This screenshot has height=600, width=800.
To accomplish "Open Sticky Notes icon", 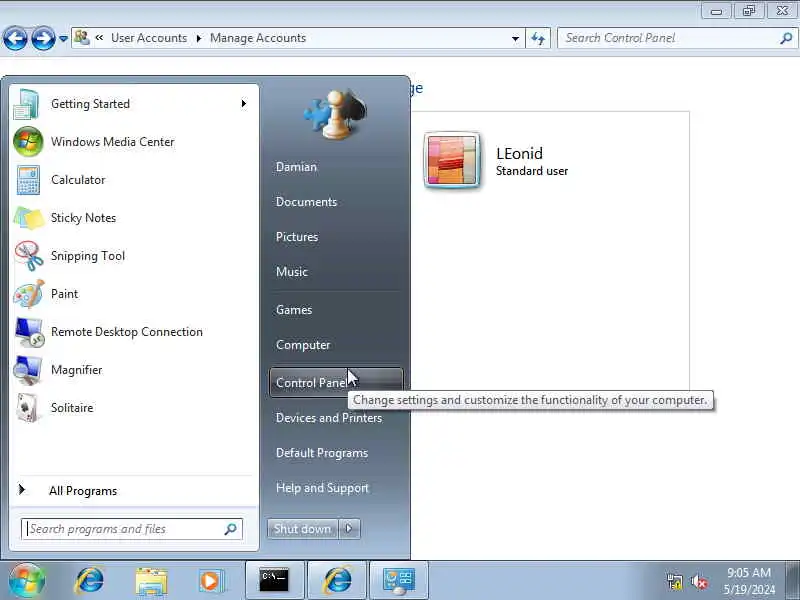I will click(x=28, y=218).
